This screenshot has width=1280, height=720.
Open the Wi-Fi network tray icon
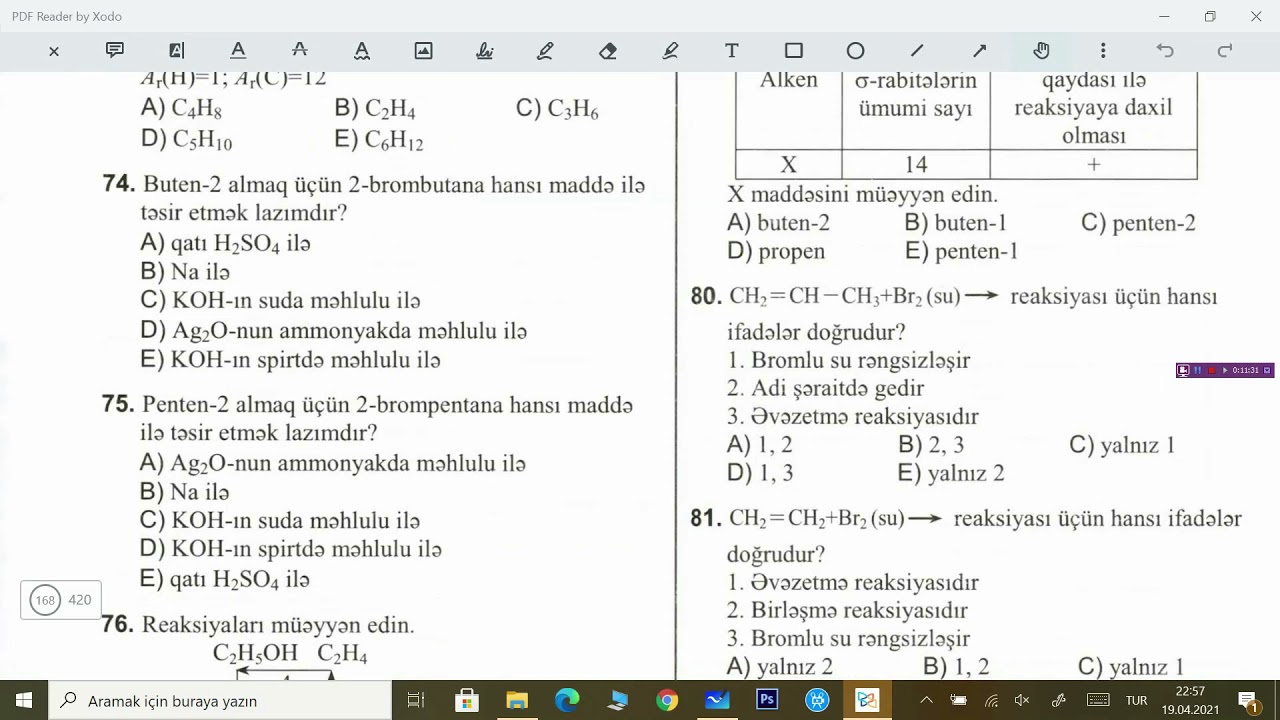coord(991,700)
